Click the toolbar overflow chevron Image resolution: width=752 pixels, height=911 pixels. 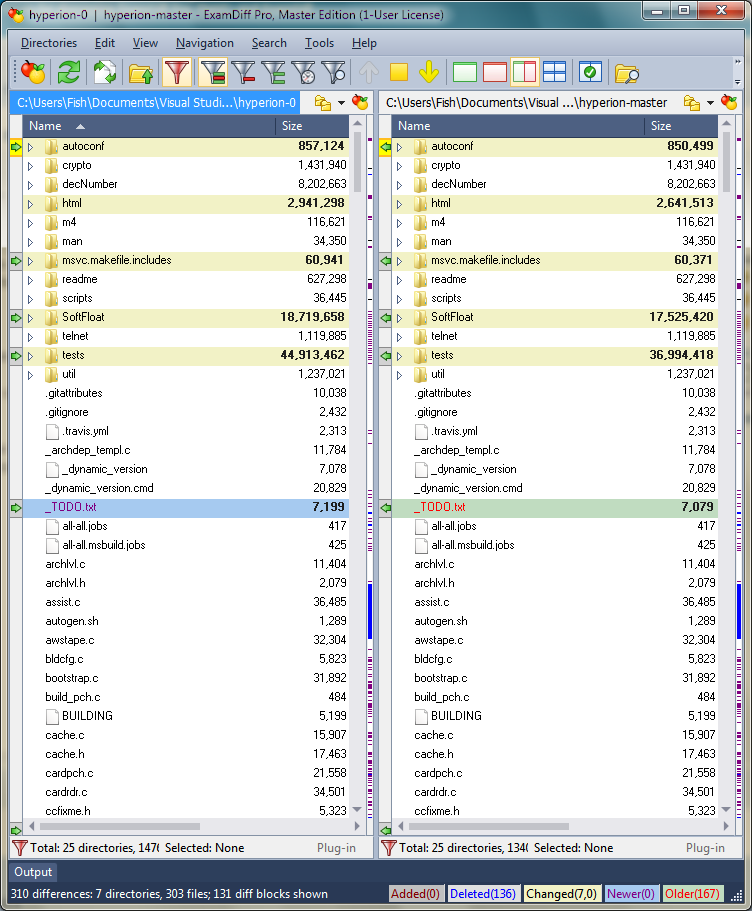(x=738, y=62)
